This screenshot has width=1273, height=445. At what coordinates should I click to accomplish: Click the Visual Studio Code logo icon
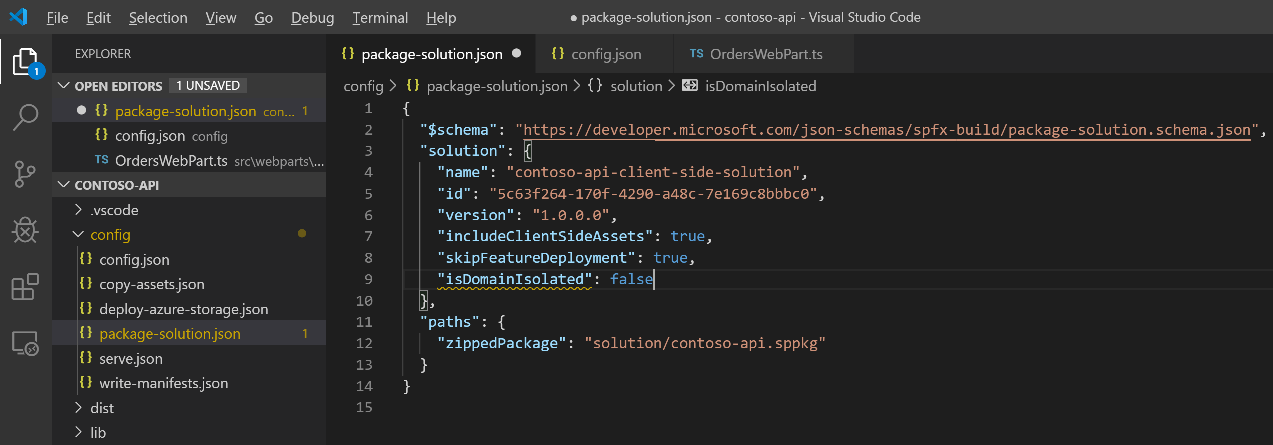(18, 17)
